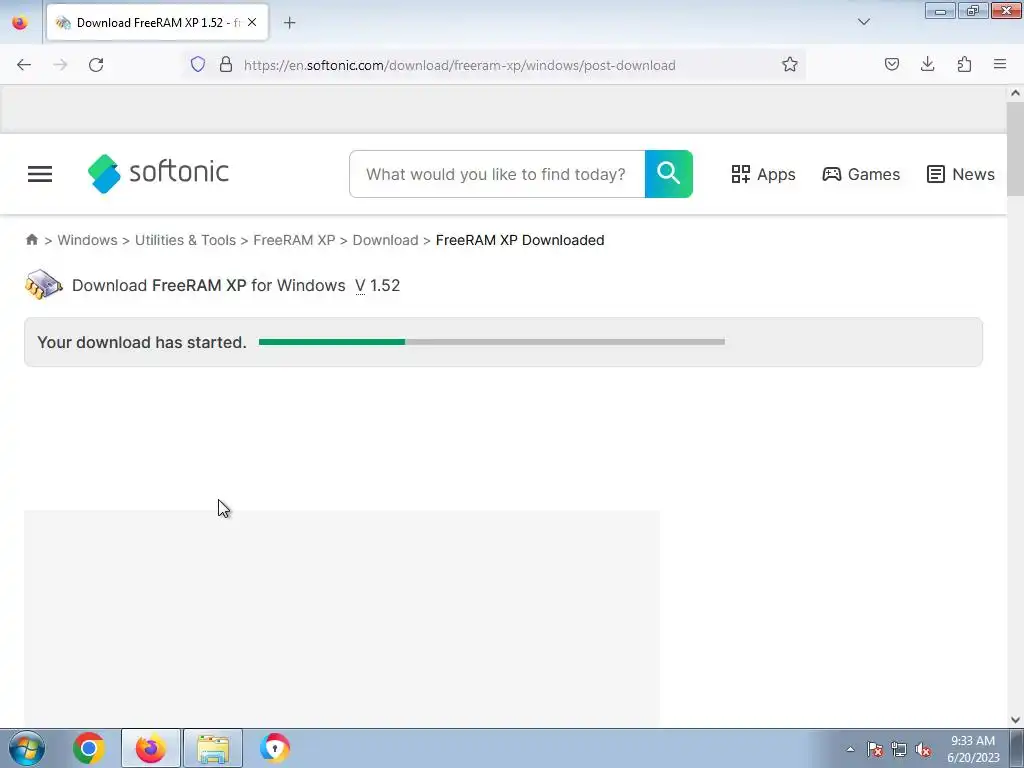Select the Download FreeRAM XP 1.52 tab
1024x768 pixels.
(157, 23)
